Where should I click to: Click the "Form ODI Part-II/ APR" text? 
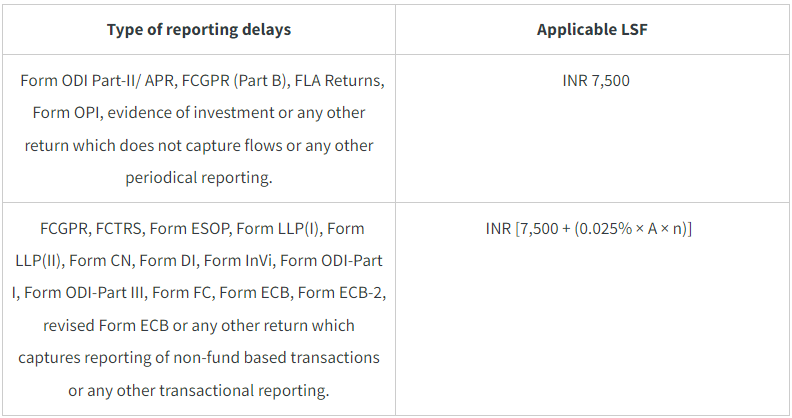pyautogui.click(x=92, y=81)
